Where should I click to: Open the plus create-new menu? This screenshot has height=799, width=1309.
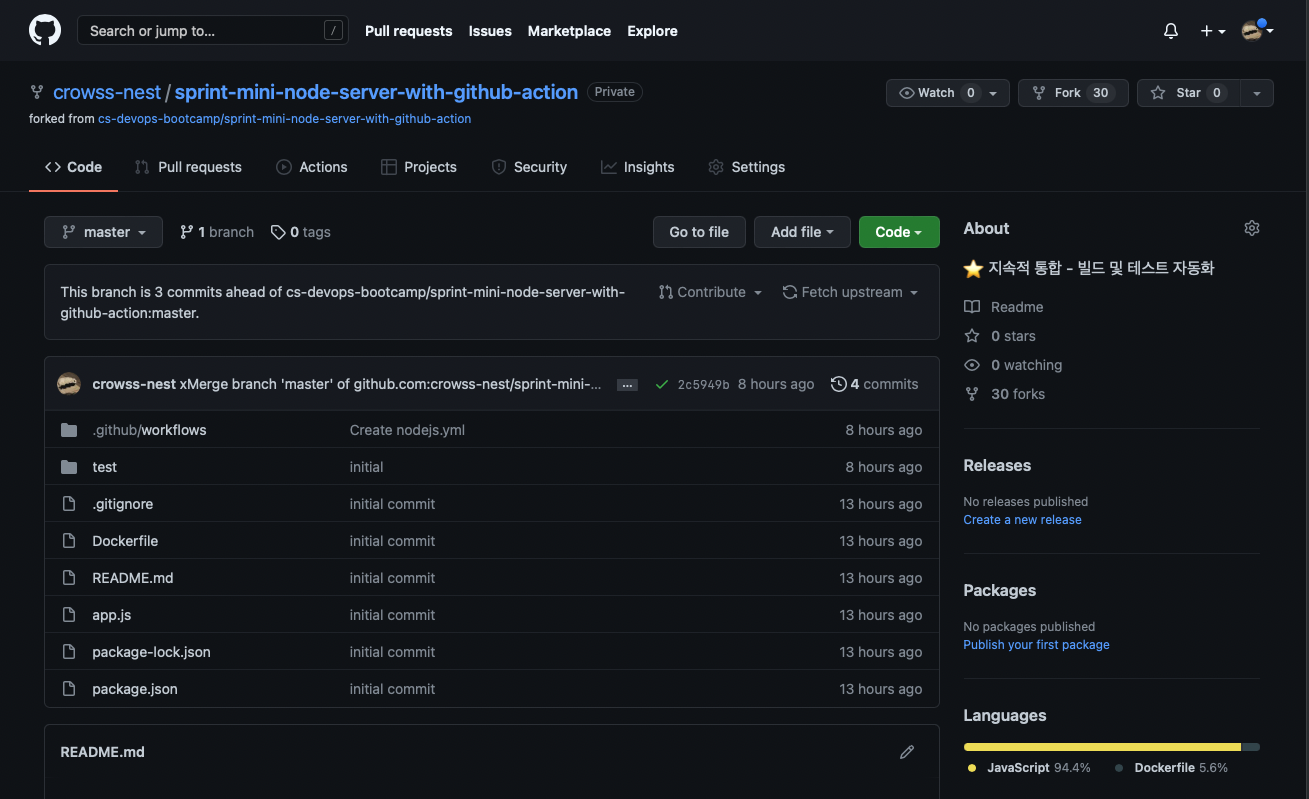pyautogui.click(x=1213, y=31)
